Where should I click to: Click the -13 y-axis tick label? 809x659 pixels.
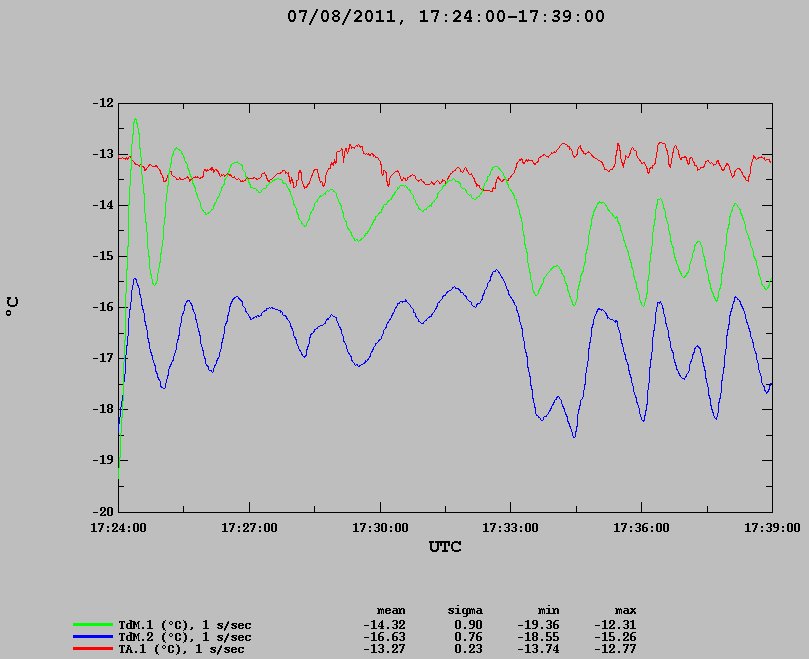103,154
